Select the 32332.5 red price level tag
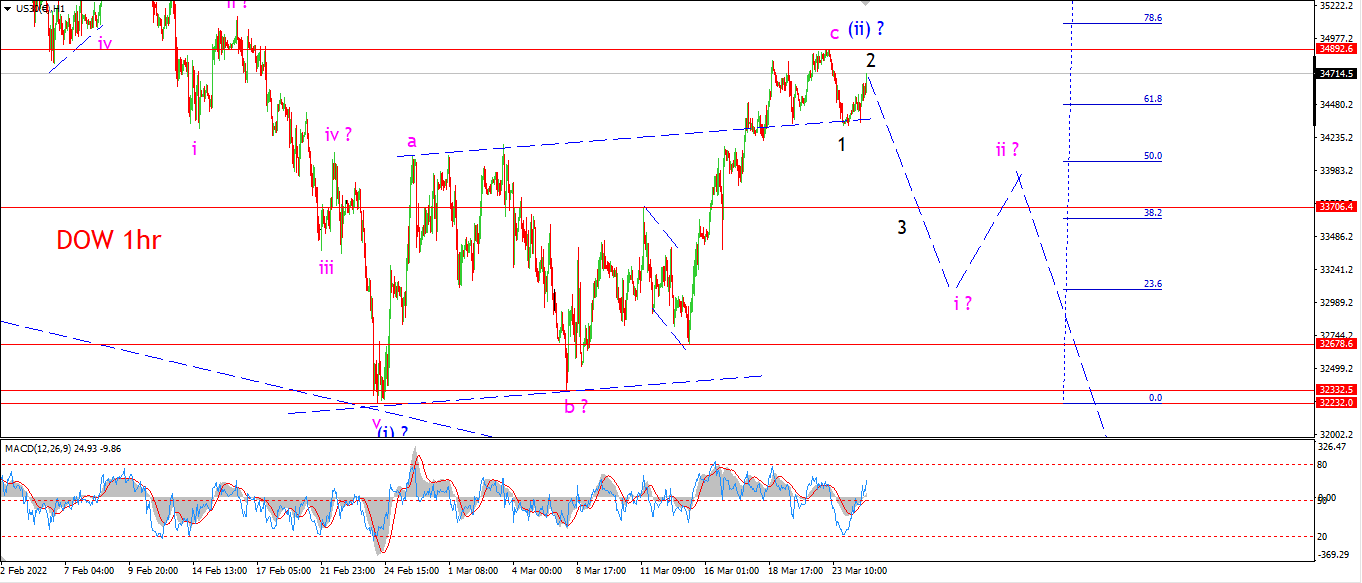The width and height of the screenshot is (1362, 583). pyautogui.click(x=1337, y=389)
